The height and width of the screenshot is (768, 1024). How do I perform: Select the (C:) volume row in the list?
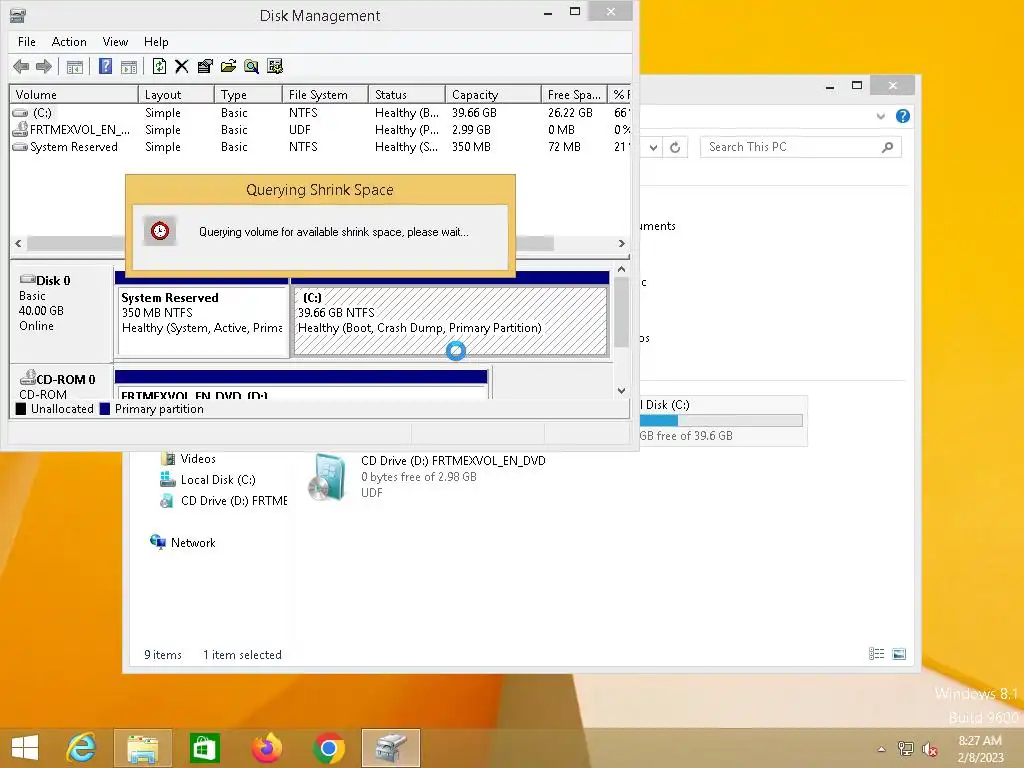320,113
